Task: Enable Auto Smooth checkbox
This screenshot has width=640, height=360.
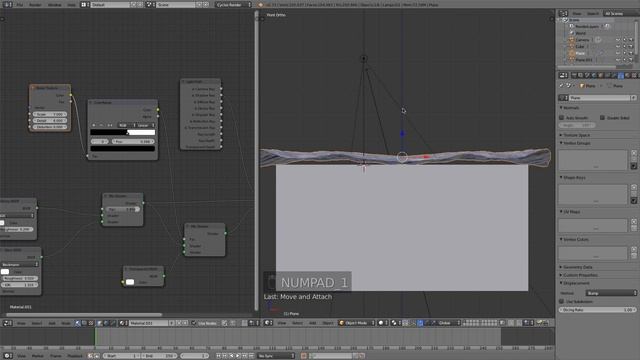Action: [x=562, y=118]
